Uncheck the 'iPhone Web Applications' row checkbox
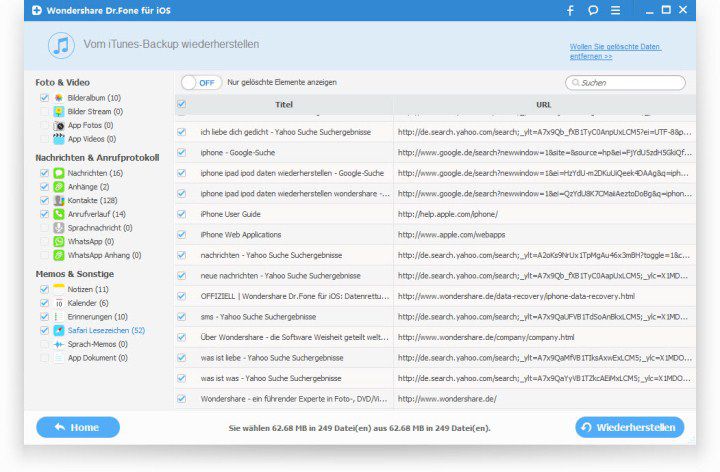 click(181, 235)
